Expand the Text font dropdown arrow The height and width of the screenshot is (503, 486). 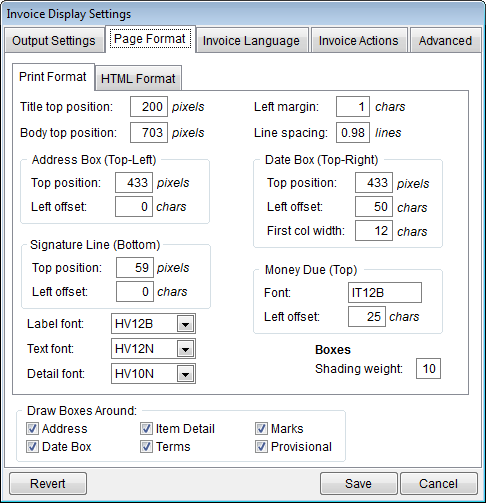[x=185, y=349]
